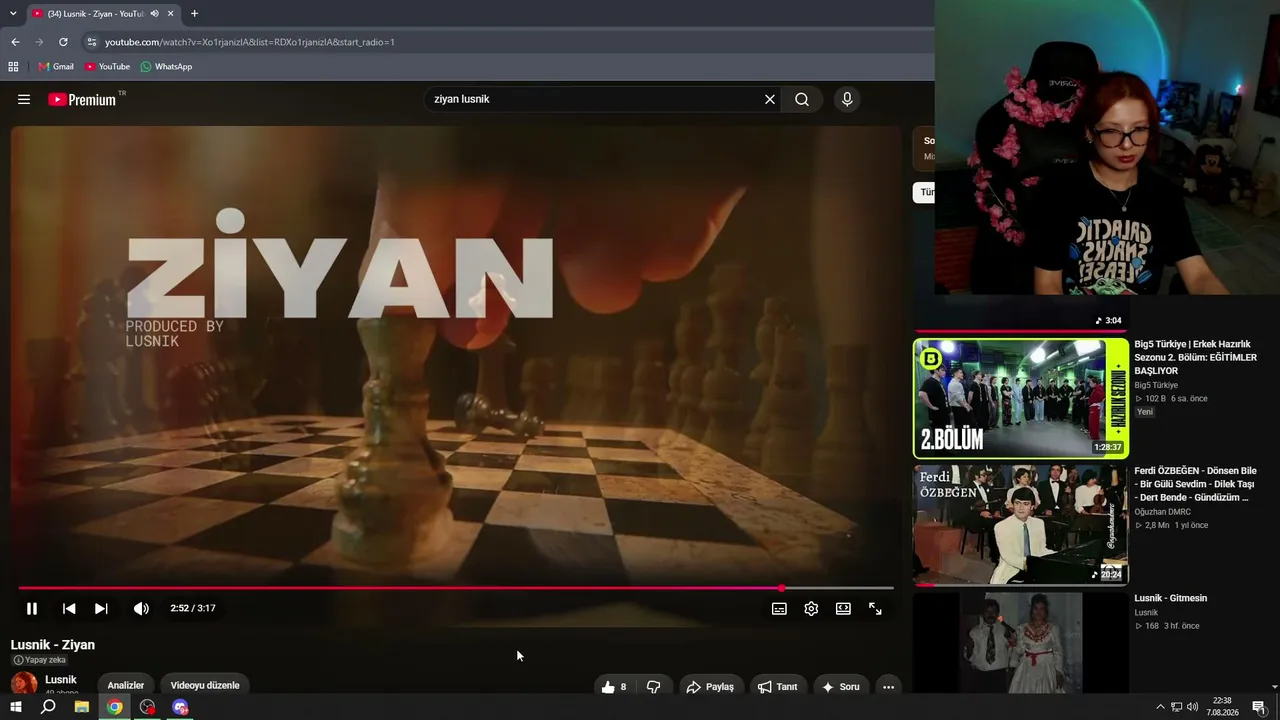Visit the Oğuzhan DMRC channel name
The height and width of the screenshot is (720, 1280).
click(1162, 512)
